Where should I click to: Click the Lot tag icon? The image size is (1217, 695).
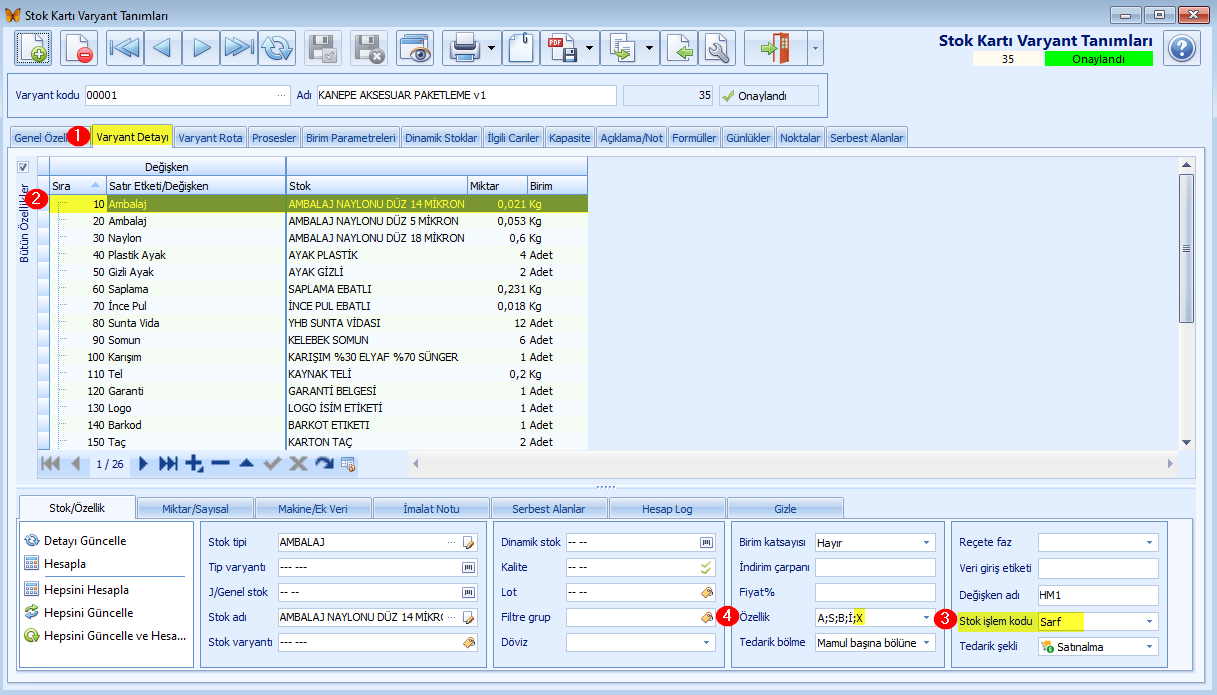706,592
